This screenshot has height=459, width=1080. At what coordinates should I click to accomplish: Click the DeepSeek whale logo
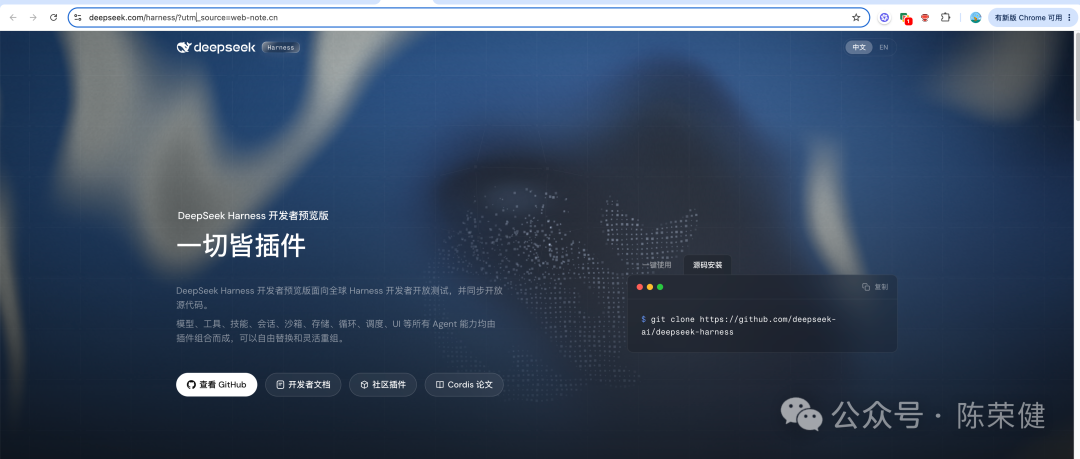216,47
